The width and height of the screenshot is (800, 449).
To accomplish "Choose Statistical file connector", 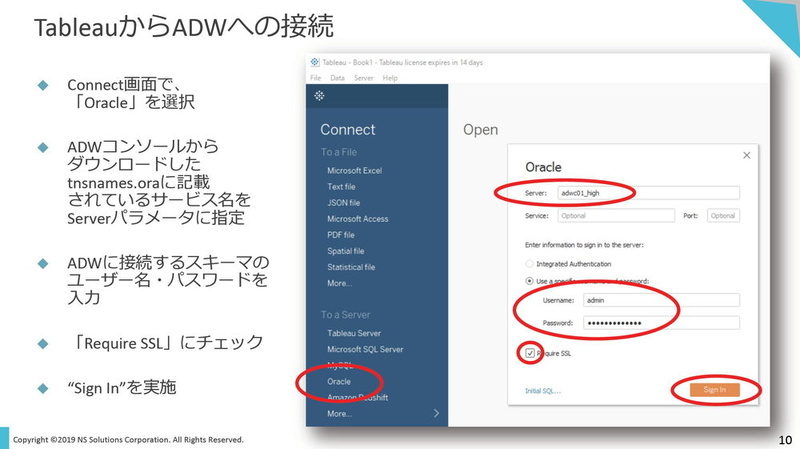I will tap(351, 267).
